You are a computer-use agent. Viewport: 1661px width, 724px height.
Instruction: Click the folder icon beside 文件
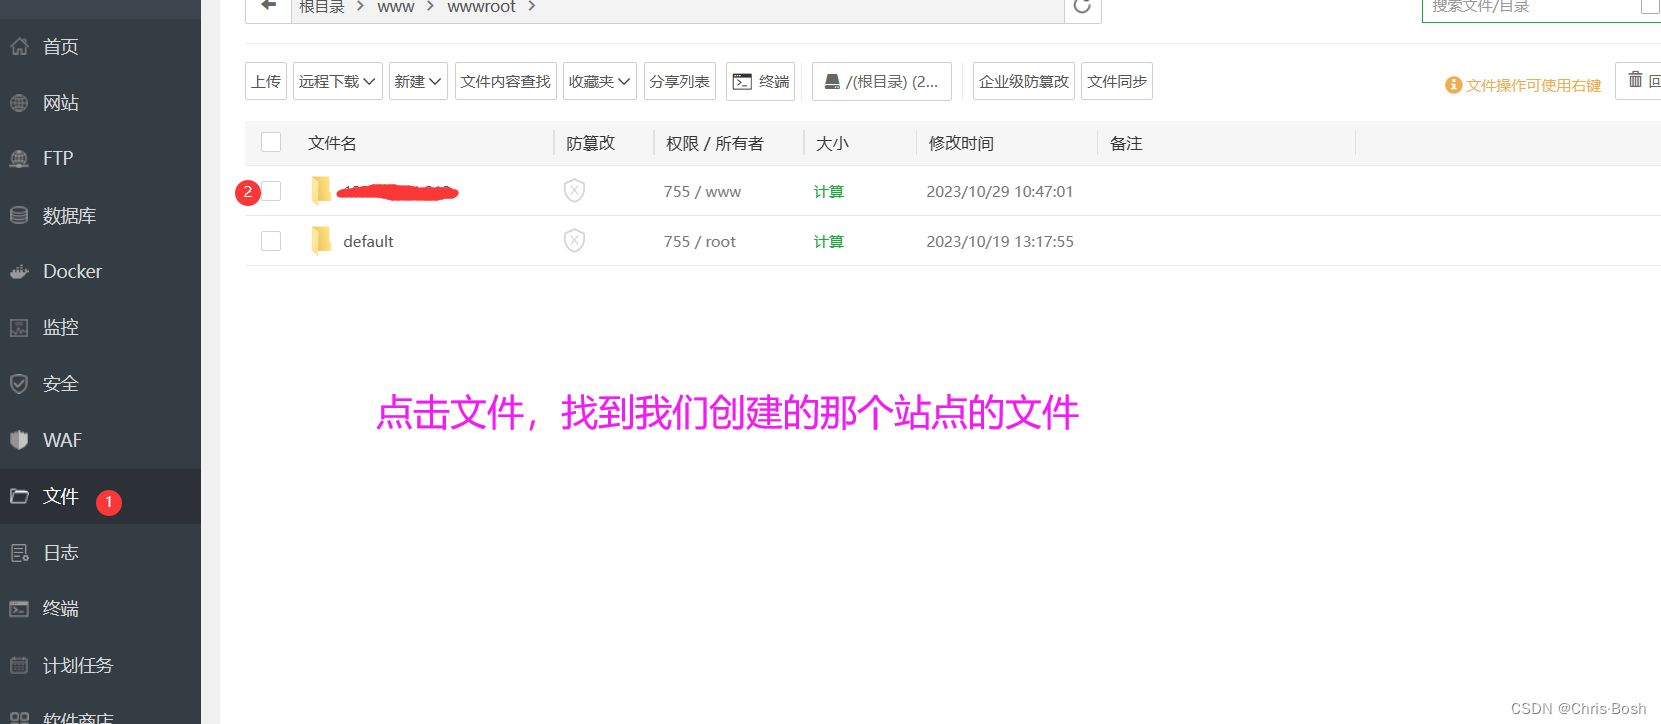tap(19, 496)
